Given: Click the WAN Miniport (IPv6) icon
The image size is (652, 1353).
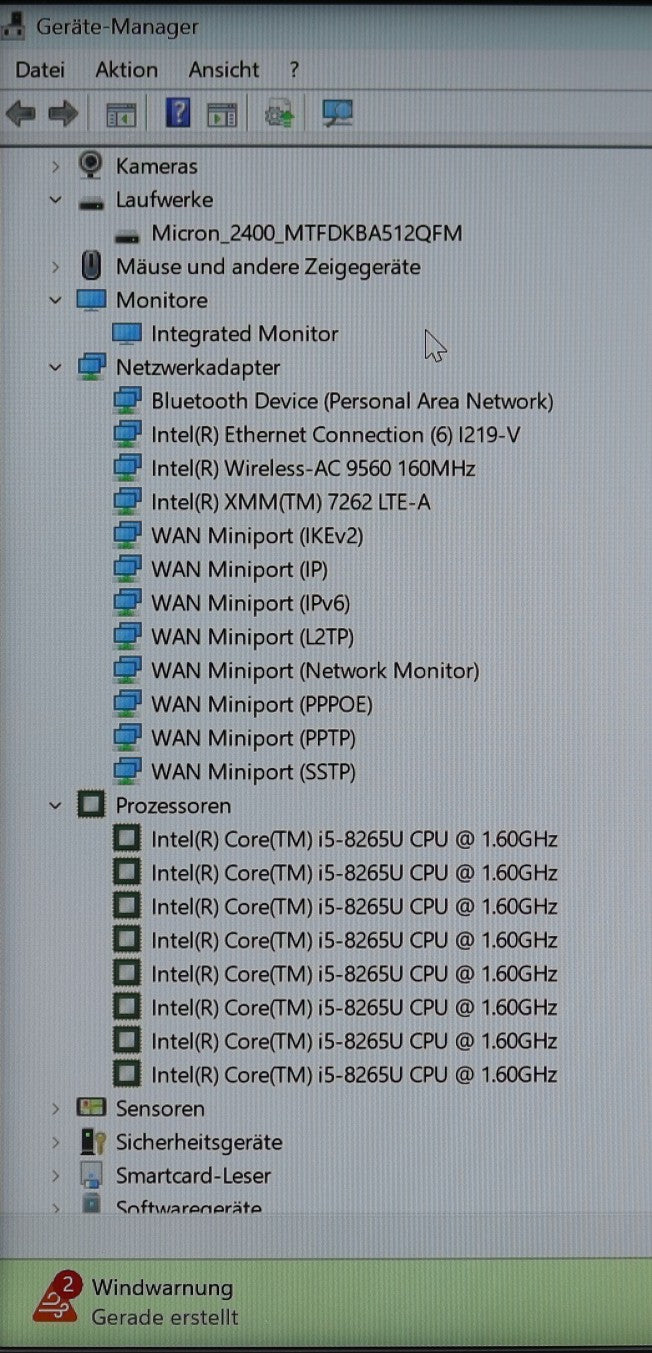Looking at the screenshot, I should [x=126, y=603].
